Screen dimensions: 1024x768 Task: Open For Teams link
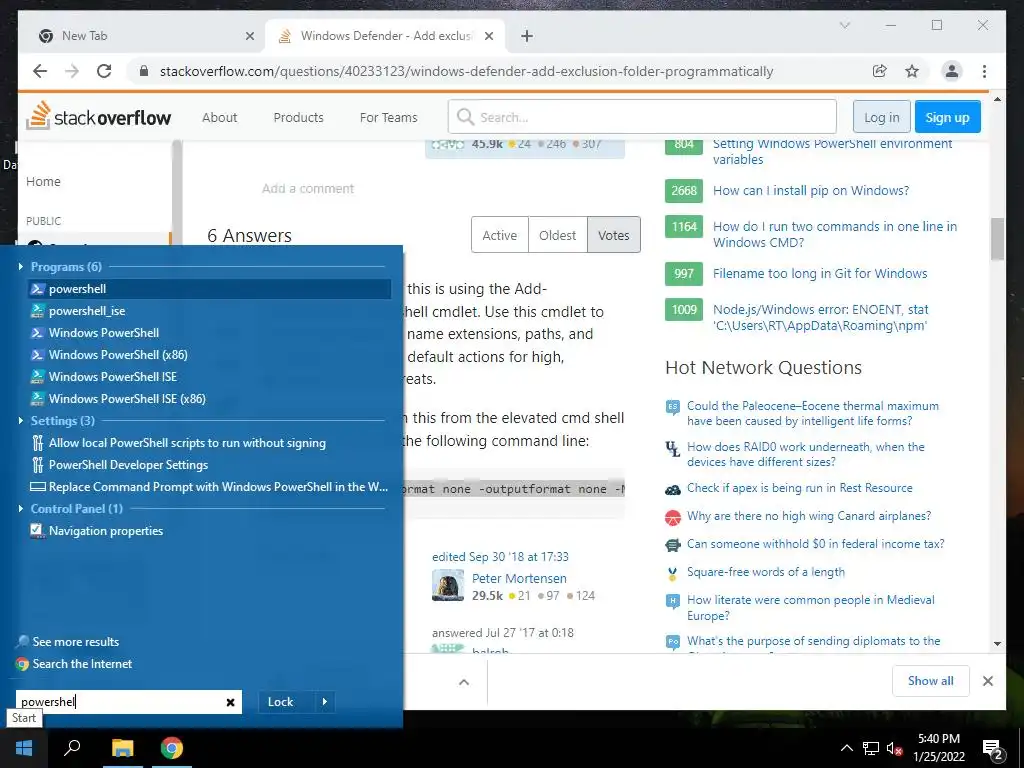389,118
